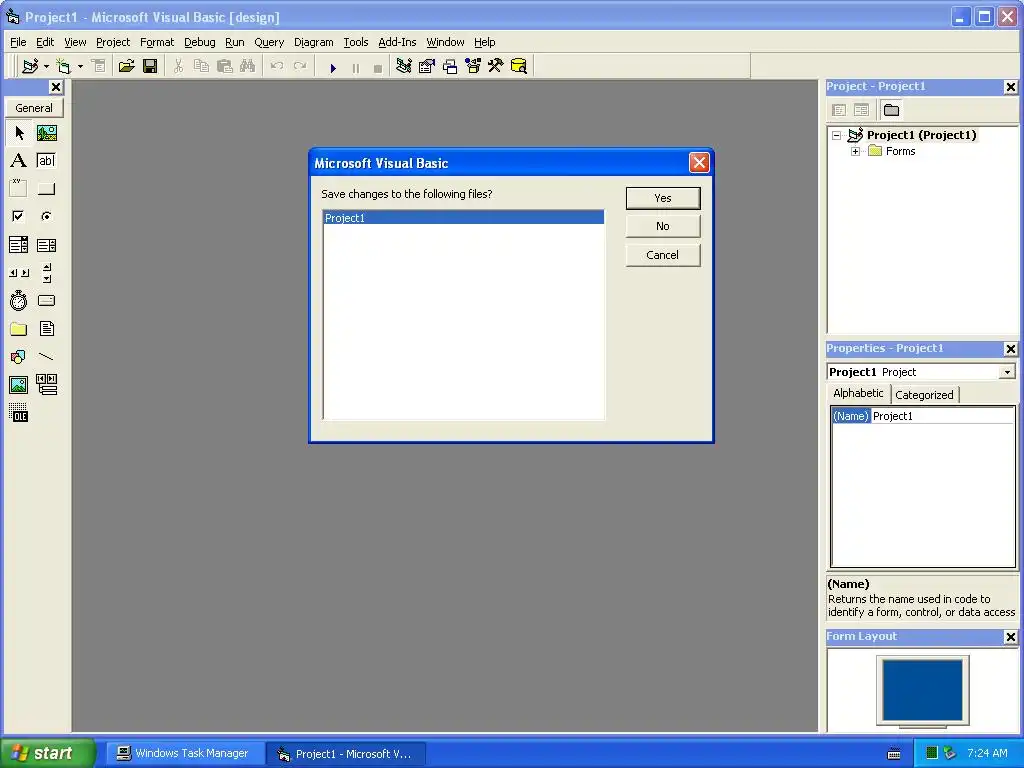This screenshot has width=1024, height=768.
Task: Open the Add Project dropdown arrow
Action: (46, 67)
